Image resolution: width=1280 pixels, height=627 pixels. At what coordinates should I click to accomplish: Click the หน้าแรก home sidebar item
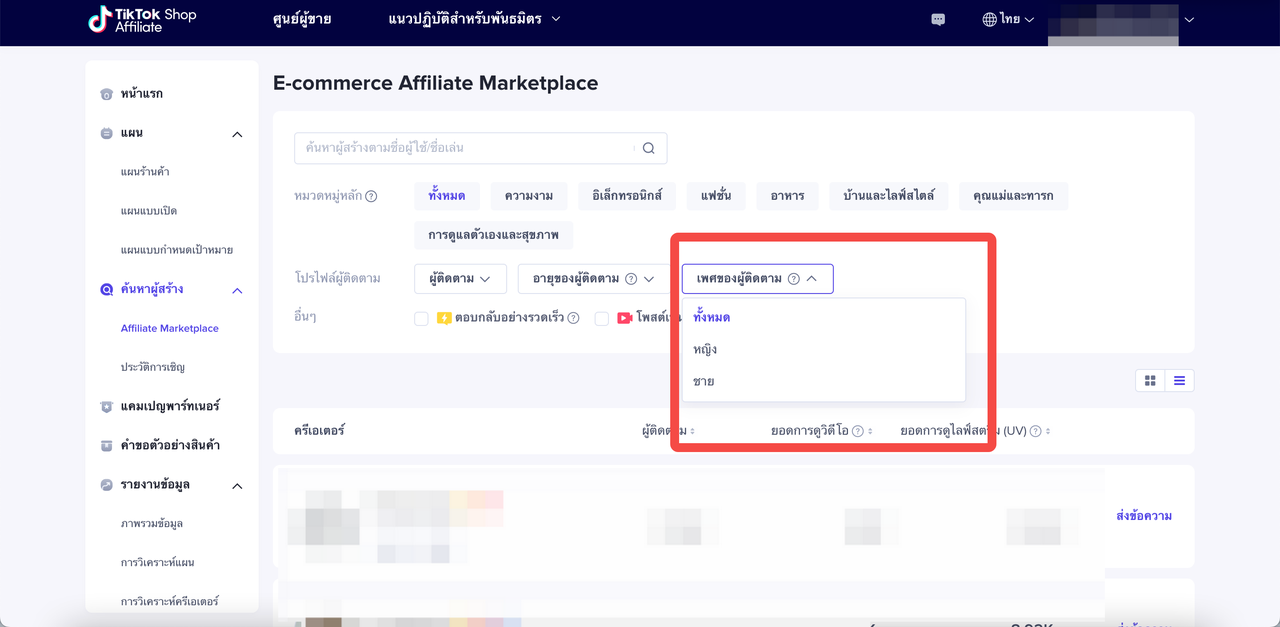coord(141,93)
